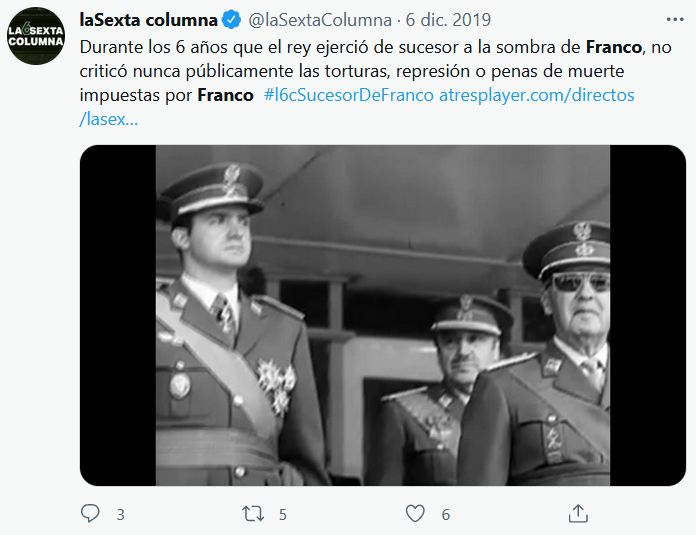Click the /lasex… link continuation
Viewport: 696px width, 535px height.
pyautogui.click(x=109, y=119)
